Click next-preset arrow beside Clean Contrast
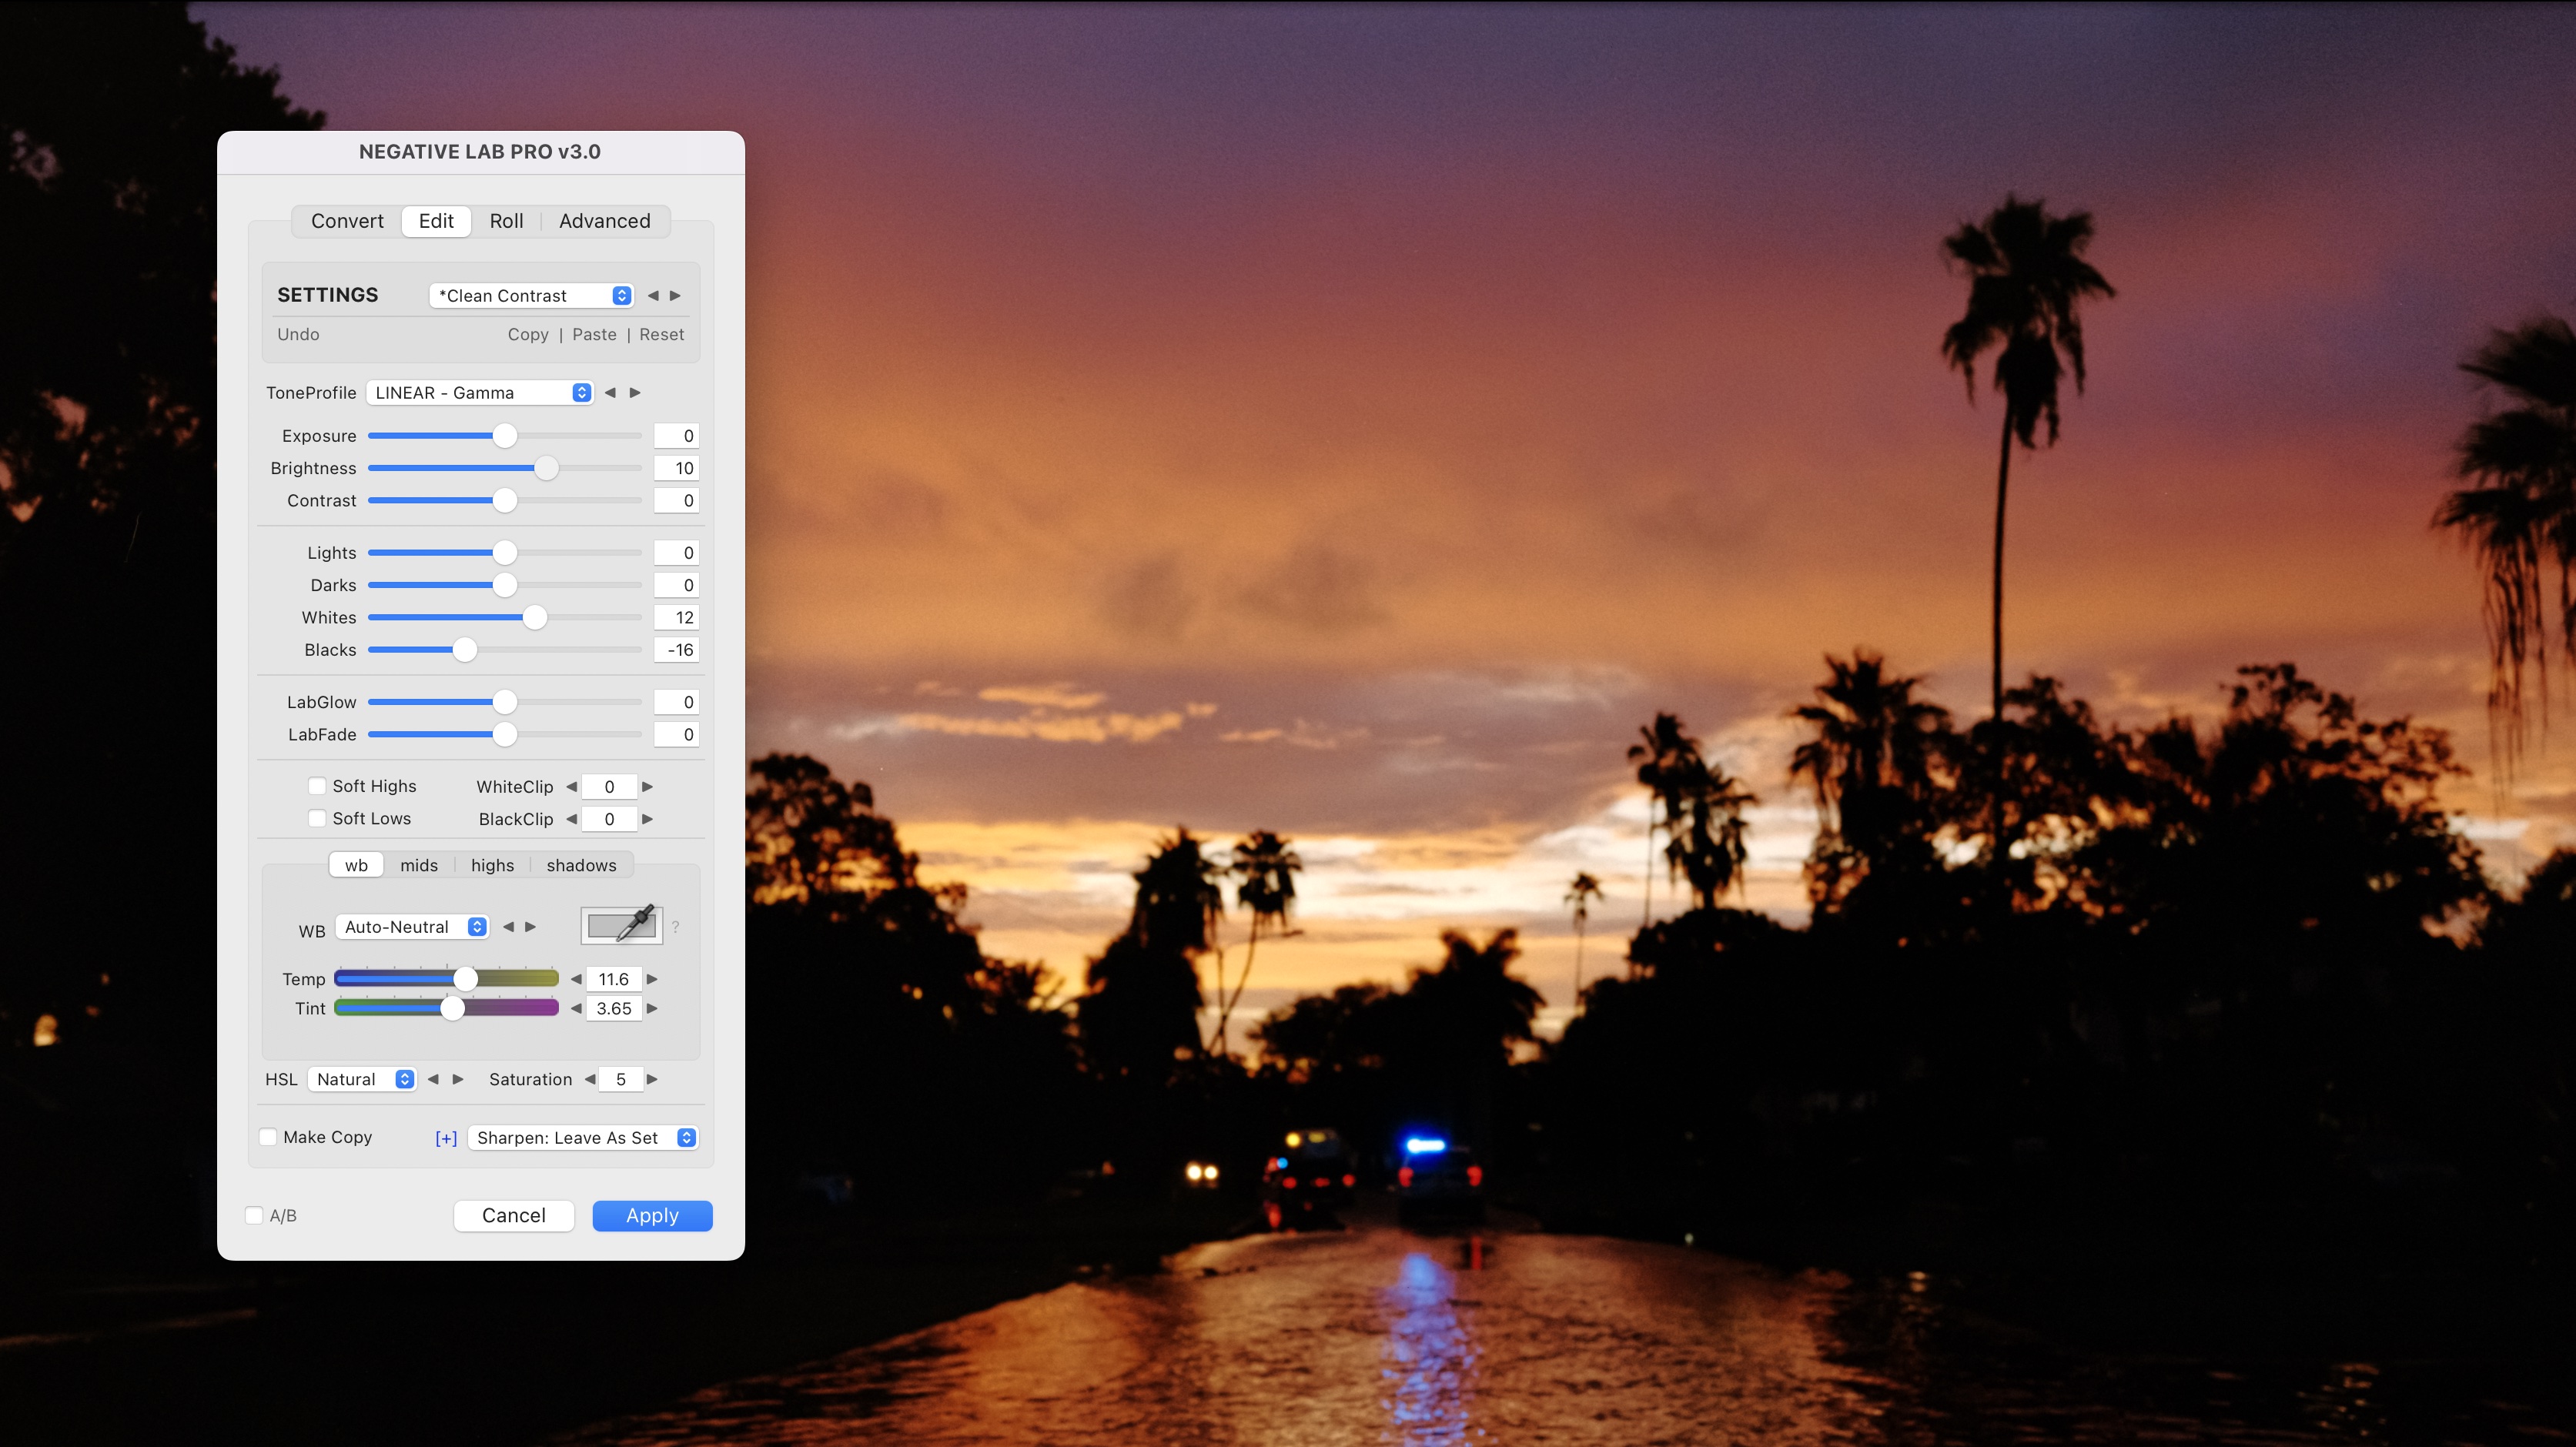The image size is (2576, 1447). (675, 296)
